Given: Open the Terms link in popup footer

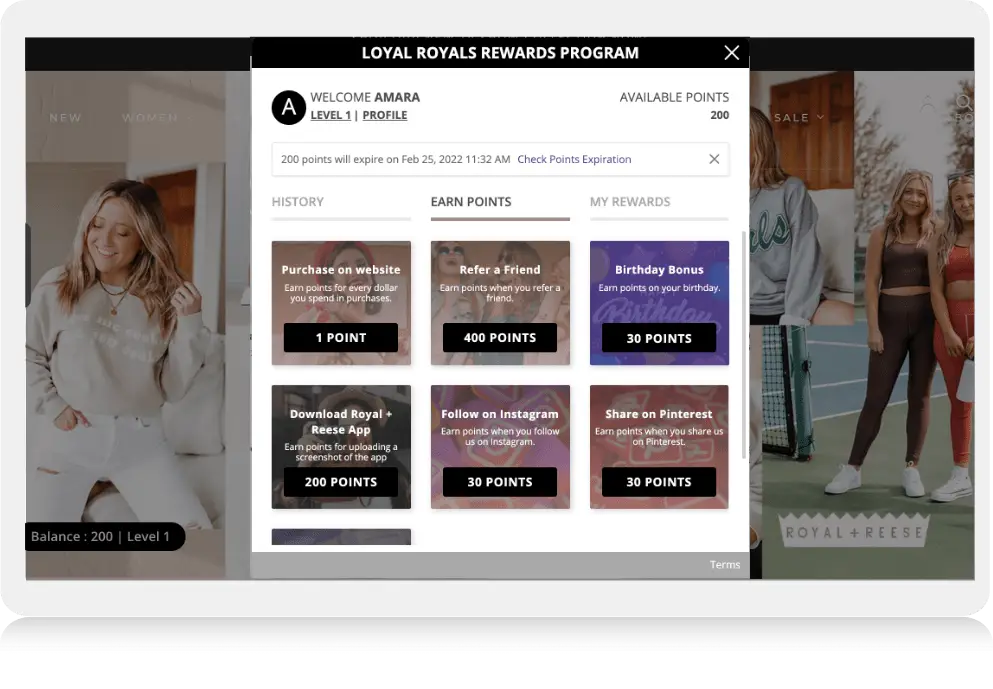Looking at the screenshot, I should click(x=724, y=564).
